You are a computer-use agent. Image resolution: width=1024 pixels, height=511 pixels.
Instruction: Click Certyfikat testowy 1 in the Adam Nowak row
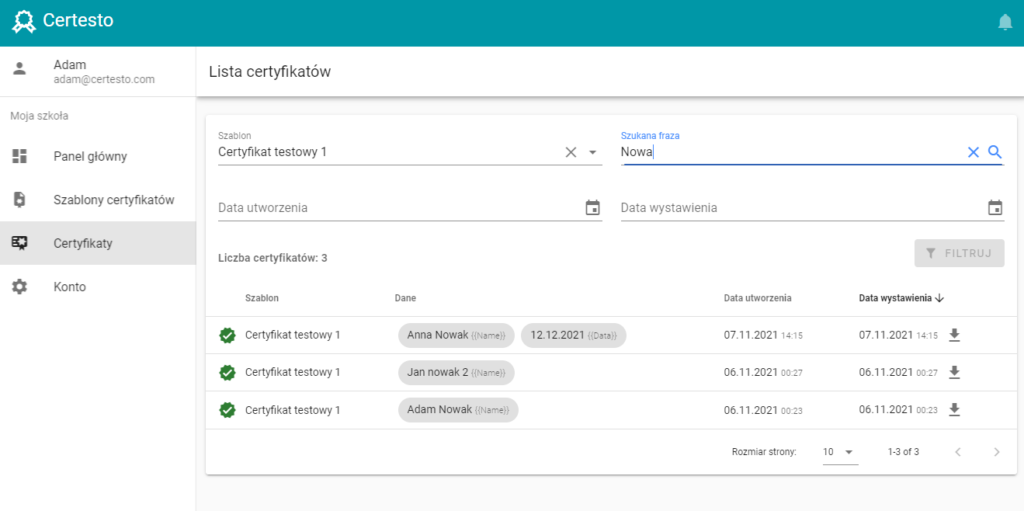293,410
